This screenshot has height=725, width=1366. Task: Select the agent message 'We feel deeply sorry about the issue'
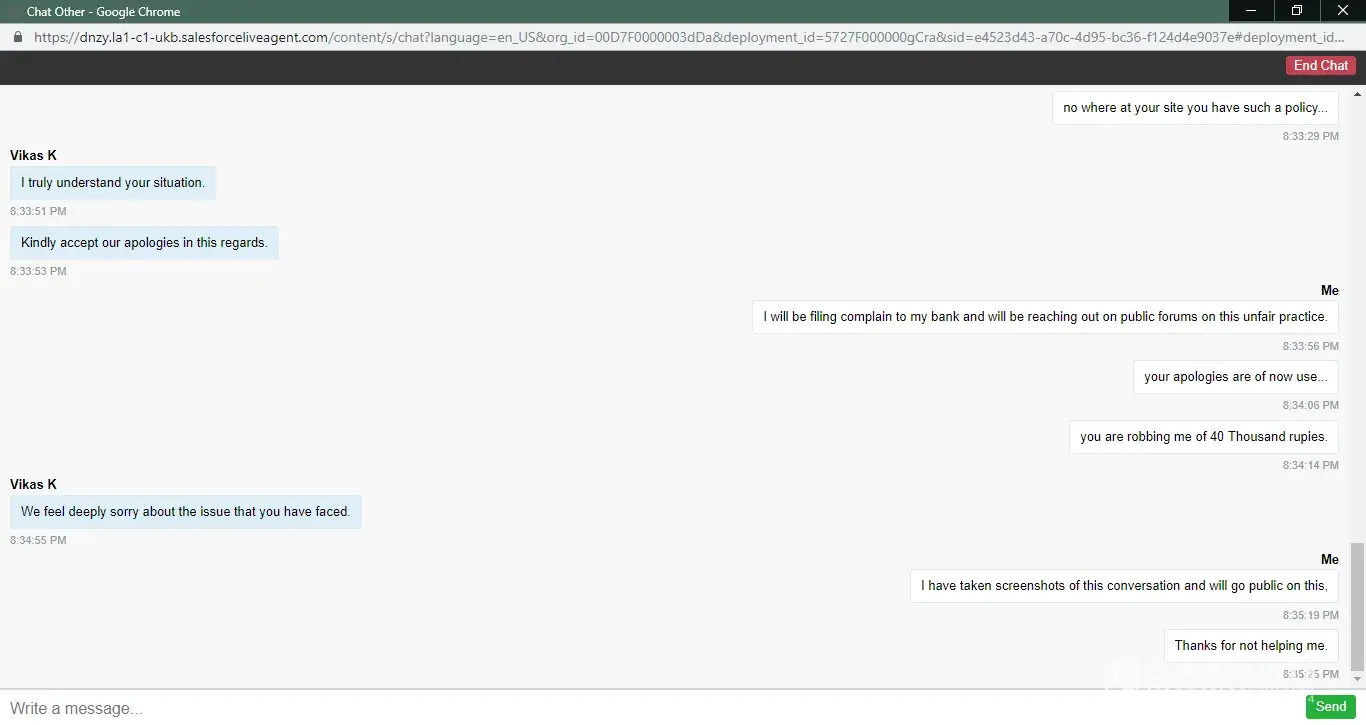[x=185, y=512]
